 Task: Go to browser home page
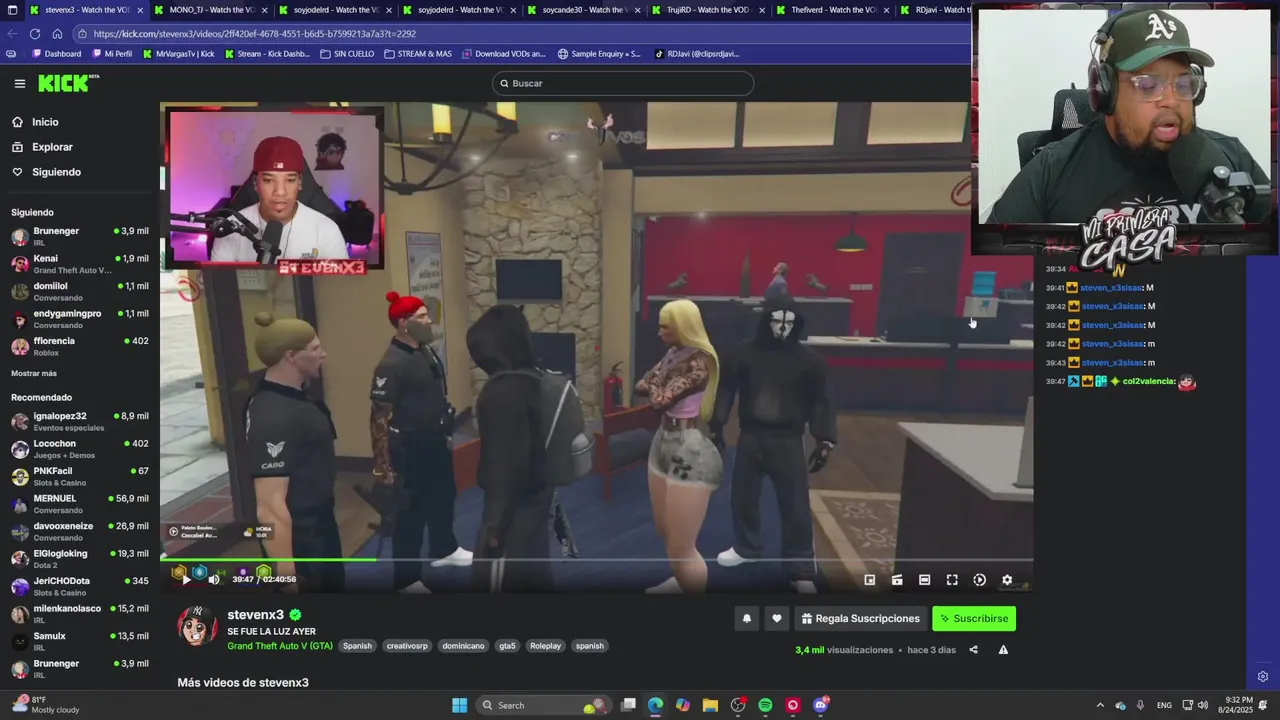(57, 34)
